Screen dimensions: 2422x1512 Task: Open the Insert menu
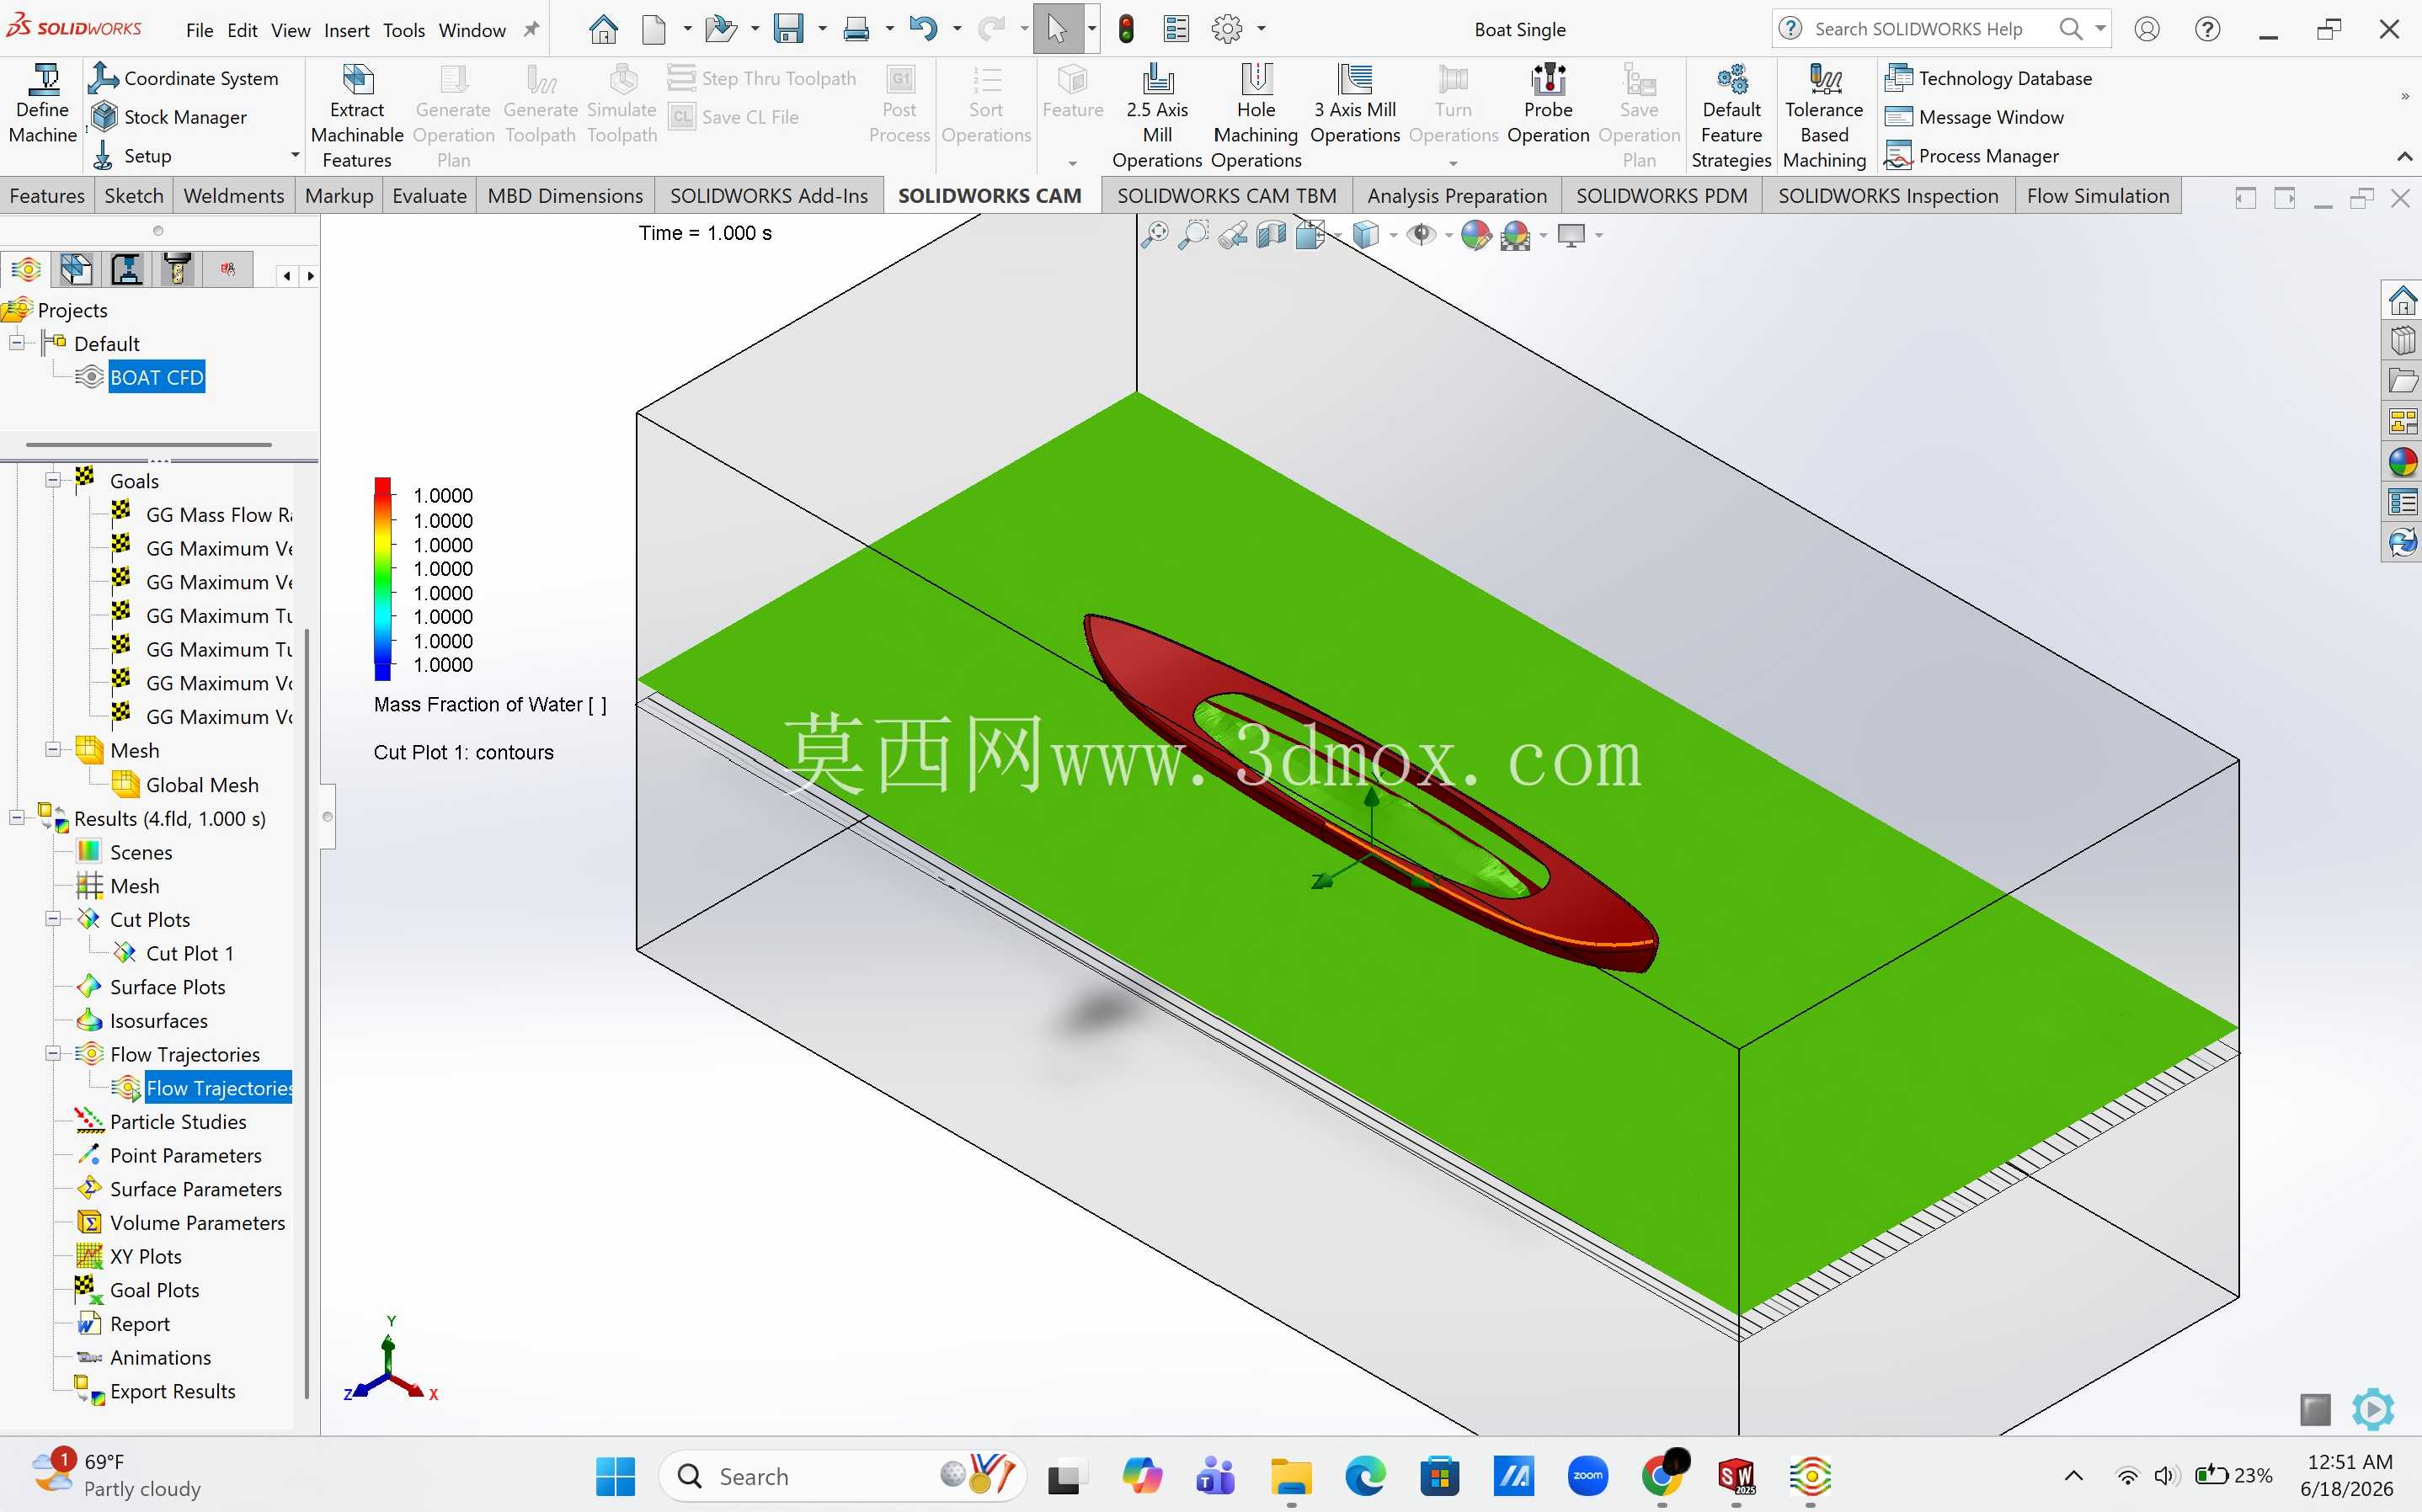pyautogui.click(x=346, y=30)
